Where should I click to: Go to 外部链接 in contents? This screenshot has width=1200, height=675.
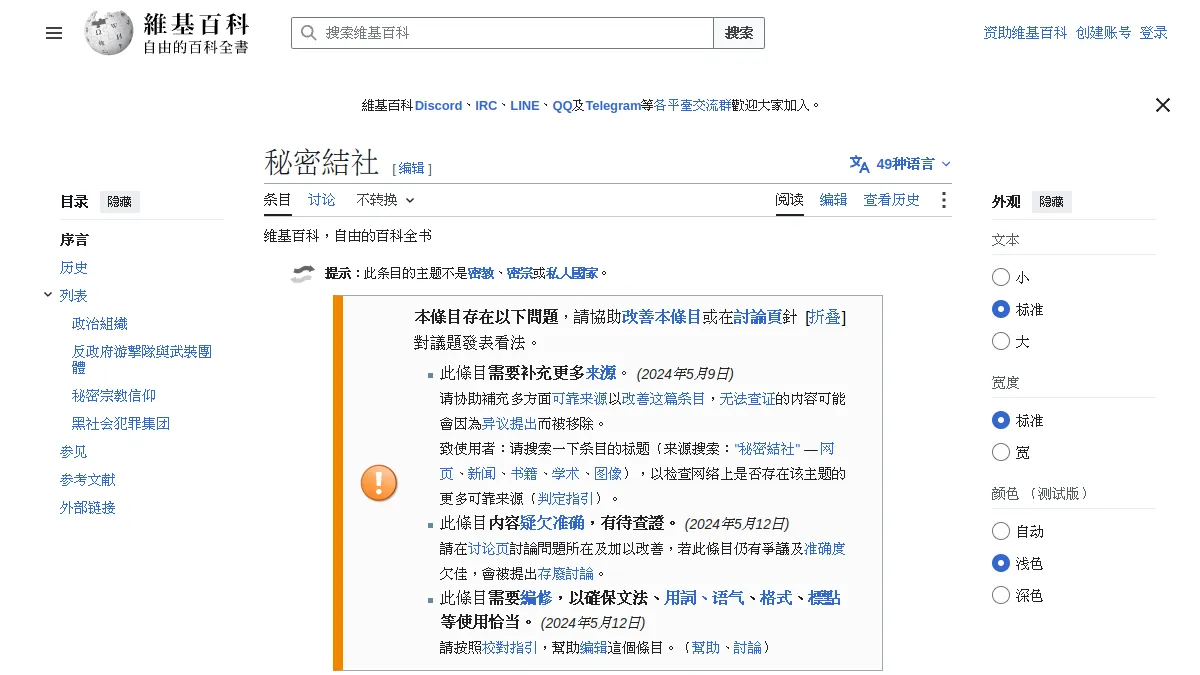click(x=88, y=508)
